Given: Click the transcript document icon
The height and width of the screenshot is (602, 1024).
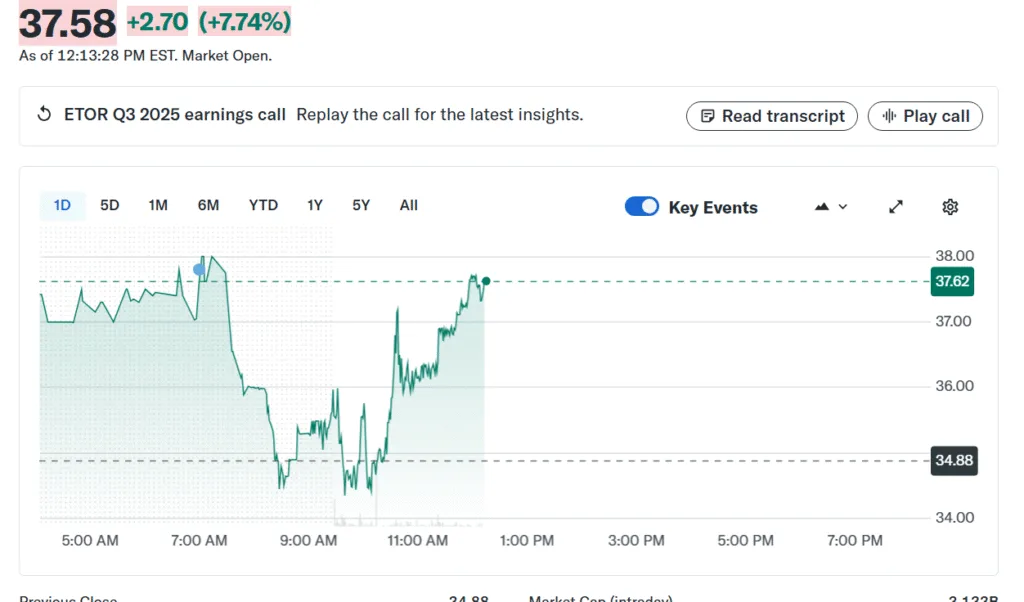Looking at the screenshot, I should [709, 116].
